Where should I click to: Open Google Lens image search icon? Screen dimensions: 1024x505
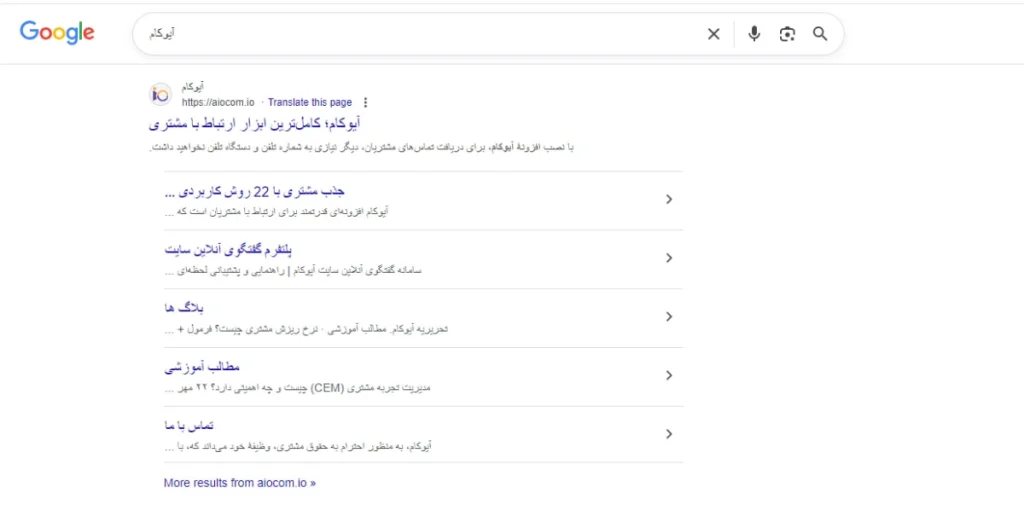click(x=787, y=34)
